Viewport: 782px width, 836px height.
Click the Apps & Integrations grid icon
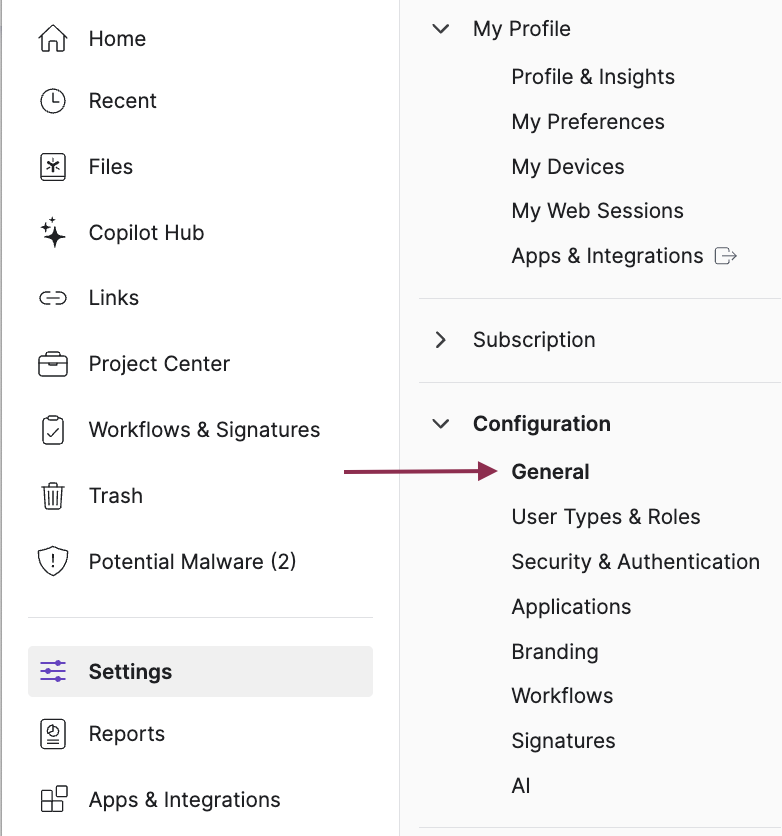pyautogui.click(x=51, y=799)
